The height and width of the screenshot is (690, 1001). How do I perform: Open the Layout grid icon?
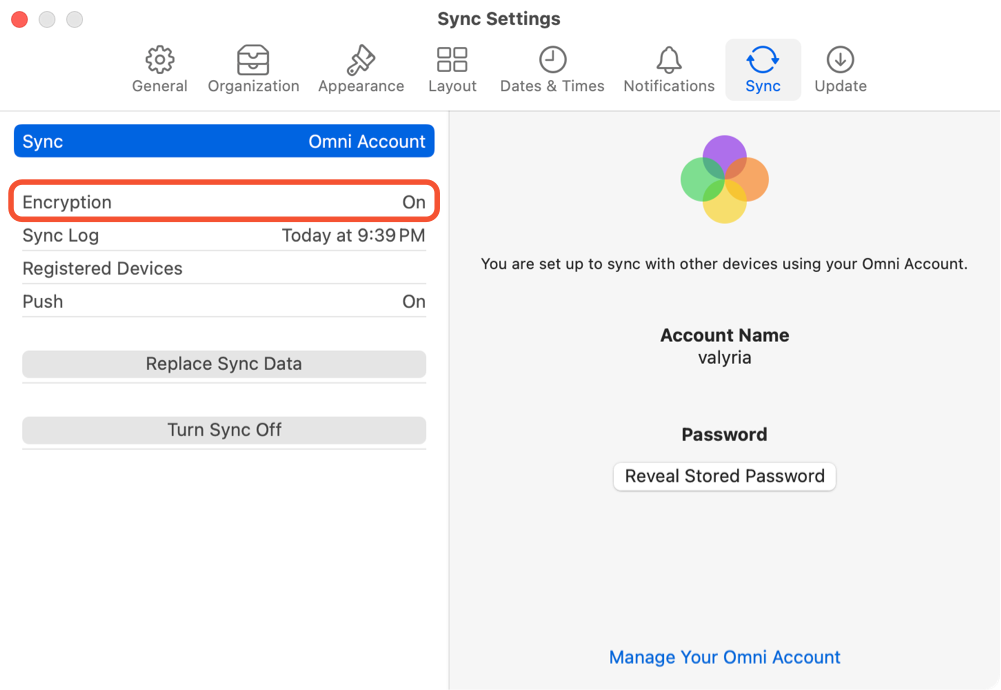tap(452, 60)
